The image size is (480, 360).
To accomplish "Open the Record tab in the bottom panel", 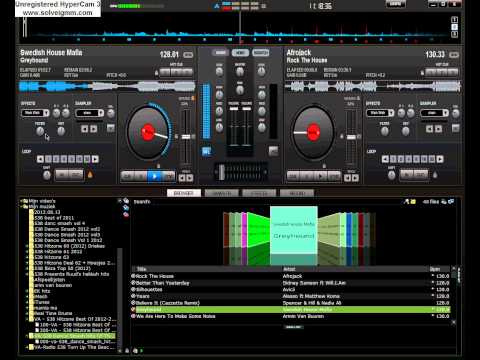I will pyautogui.click(x=297, y=193).
